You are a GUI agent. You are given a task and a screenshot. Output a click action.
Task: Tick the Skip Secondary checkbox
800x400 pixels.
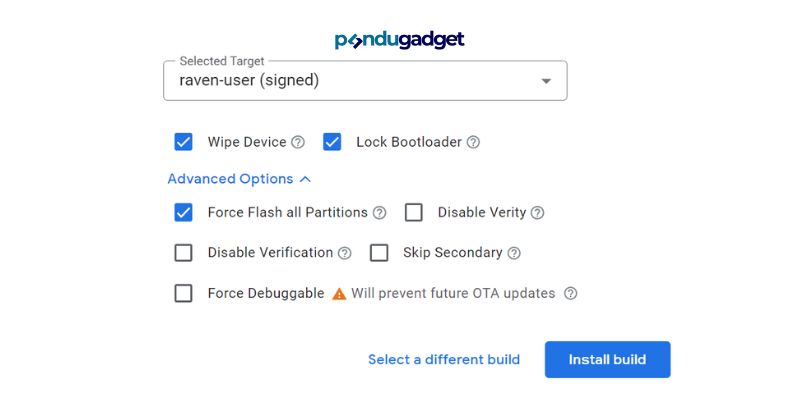[379, 253]
